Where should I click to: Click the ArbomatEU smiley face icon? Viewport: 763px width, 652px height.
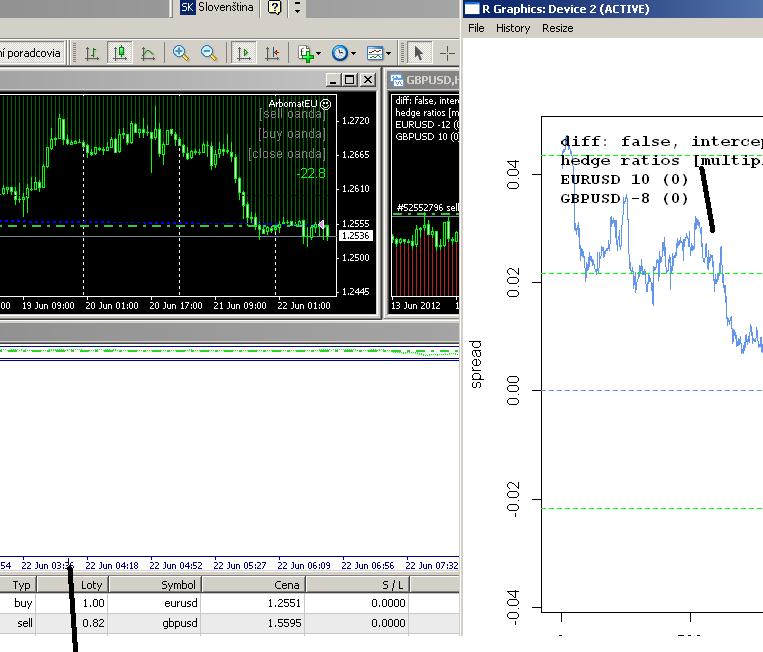(x=326, y=104)
